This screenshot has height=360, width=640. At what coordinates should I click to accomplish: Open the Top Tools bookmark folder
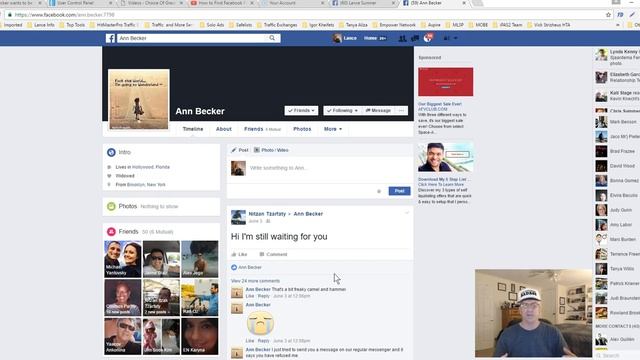point(72,25)
